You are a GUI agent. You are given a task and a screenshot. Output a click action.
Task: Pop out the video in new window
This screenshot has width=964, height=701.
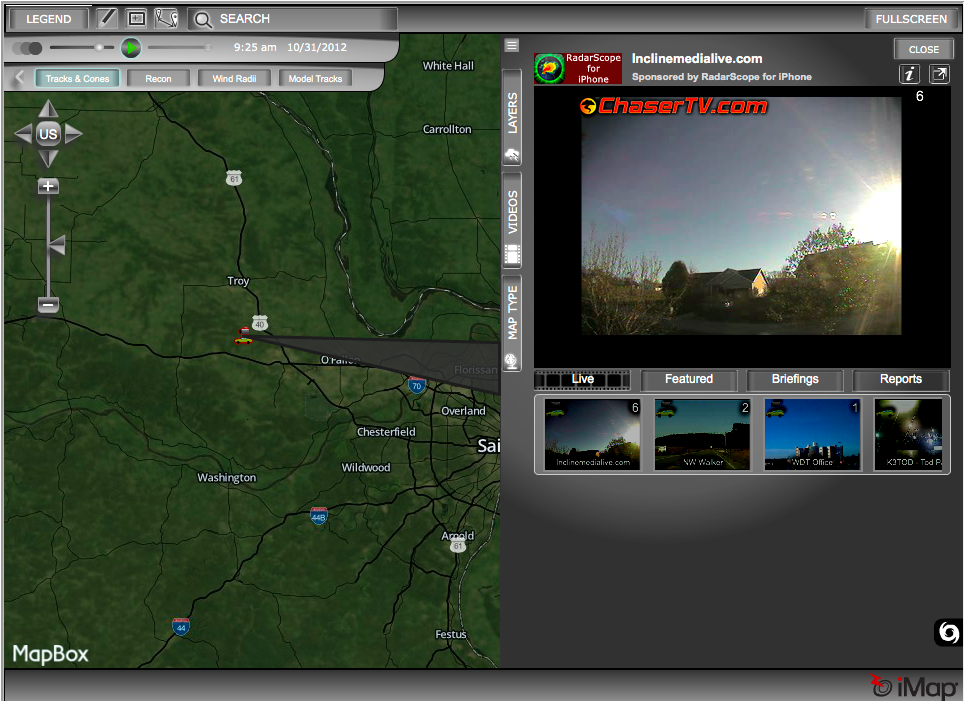[x=939, y=74]
